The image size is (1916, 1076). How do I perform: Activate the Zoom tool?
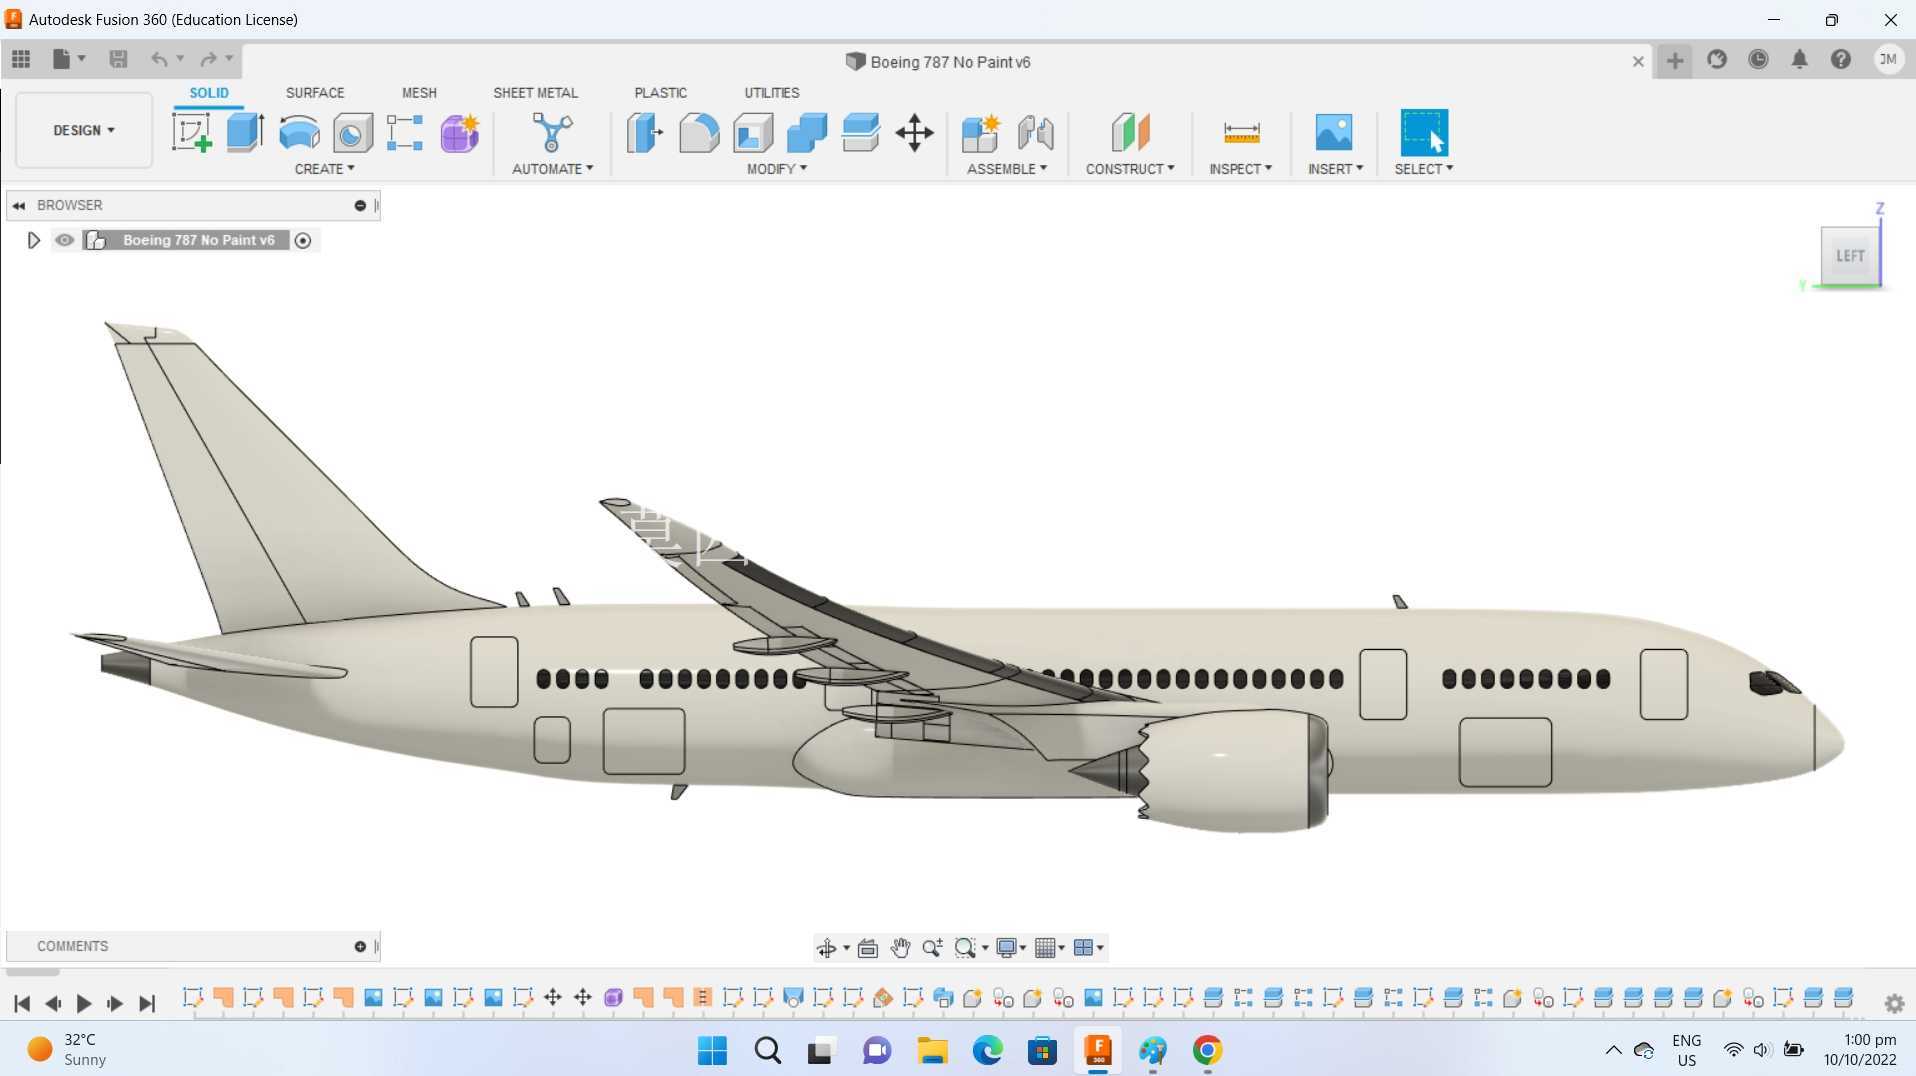[932, 948]
